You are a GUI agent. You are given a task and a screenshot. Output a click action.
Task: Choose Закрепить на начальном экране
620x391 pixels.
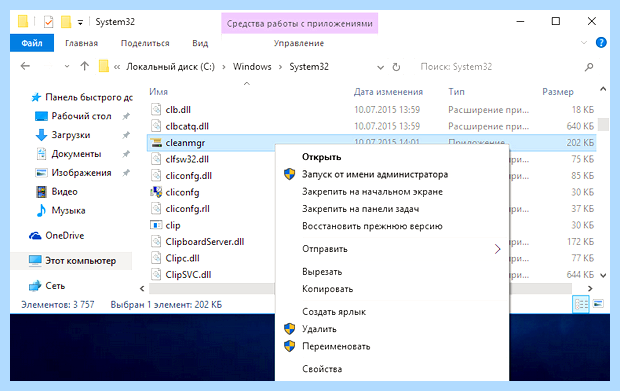pyautogui.click(x=391, y=192)
